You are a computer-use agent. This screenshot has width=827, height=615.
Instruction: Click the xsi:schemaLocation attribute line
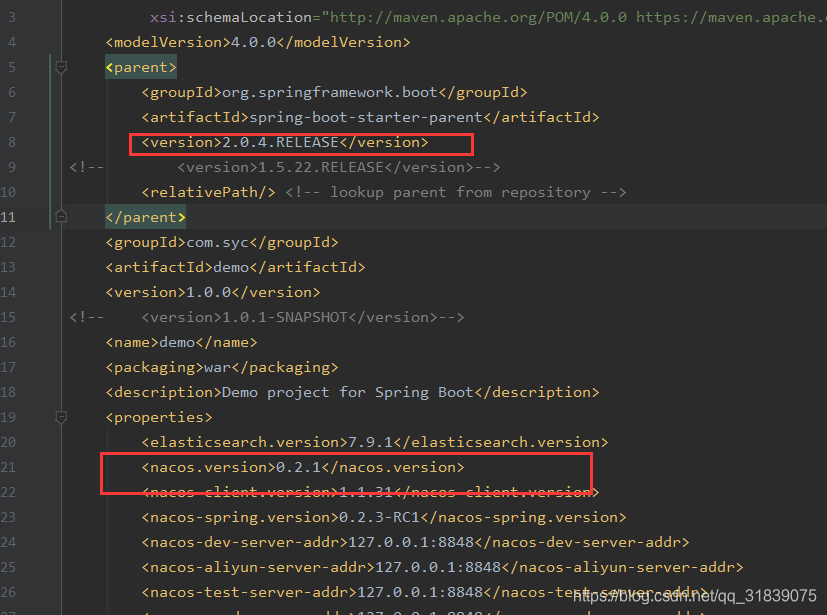(488, 17)
